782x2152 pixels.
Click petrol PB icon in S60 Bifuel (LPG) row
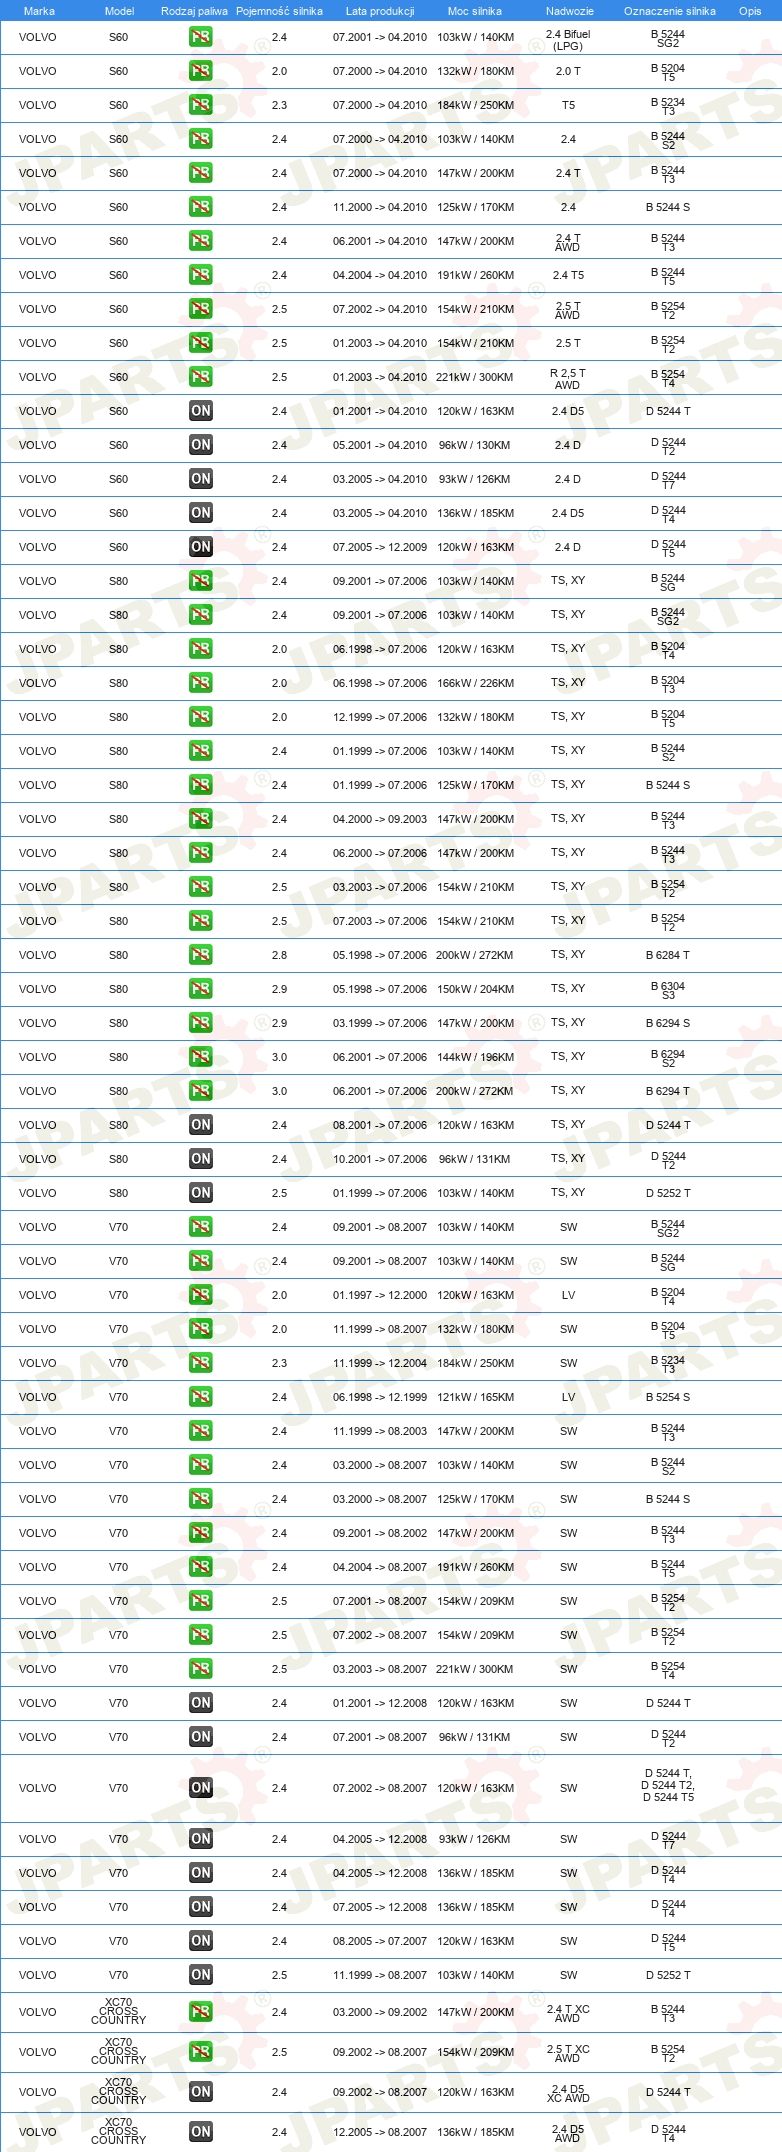pos(201,37)
